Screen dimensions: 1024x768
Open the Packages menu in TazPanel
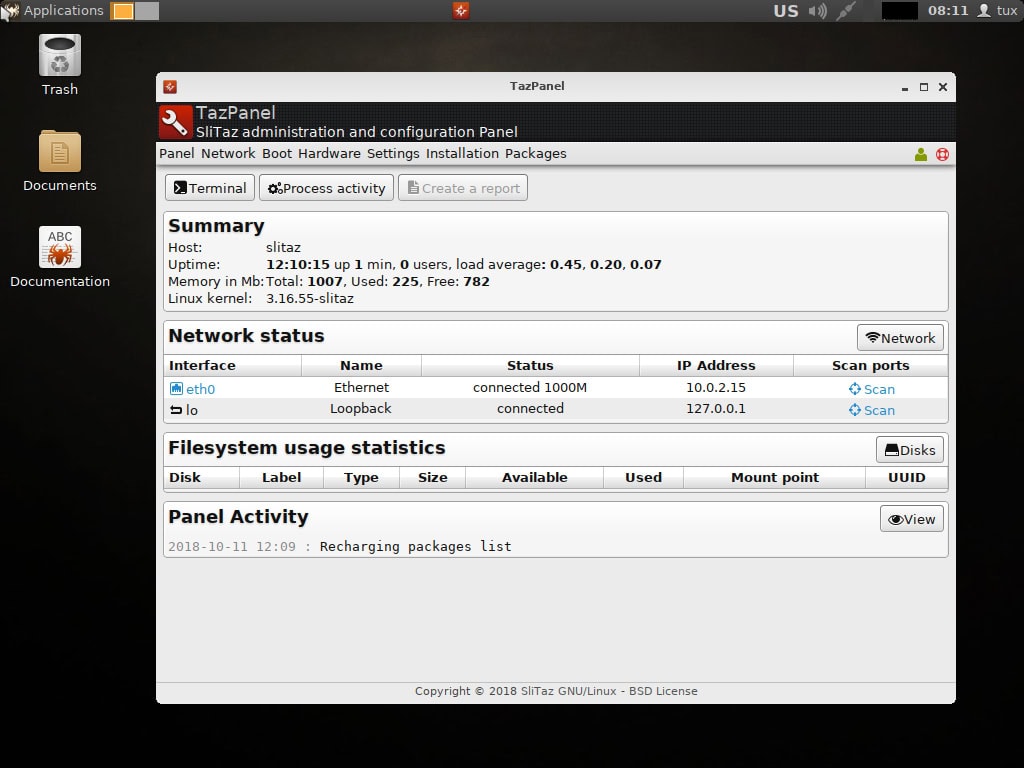coord(536,153)
